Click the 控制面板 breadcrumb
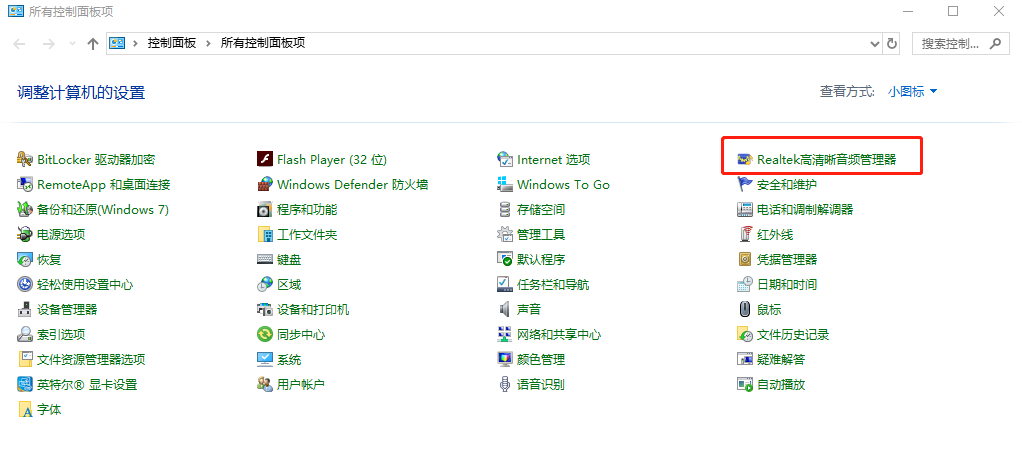 point(172,44)
